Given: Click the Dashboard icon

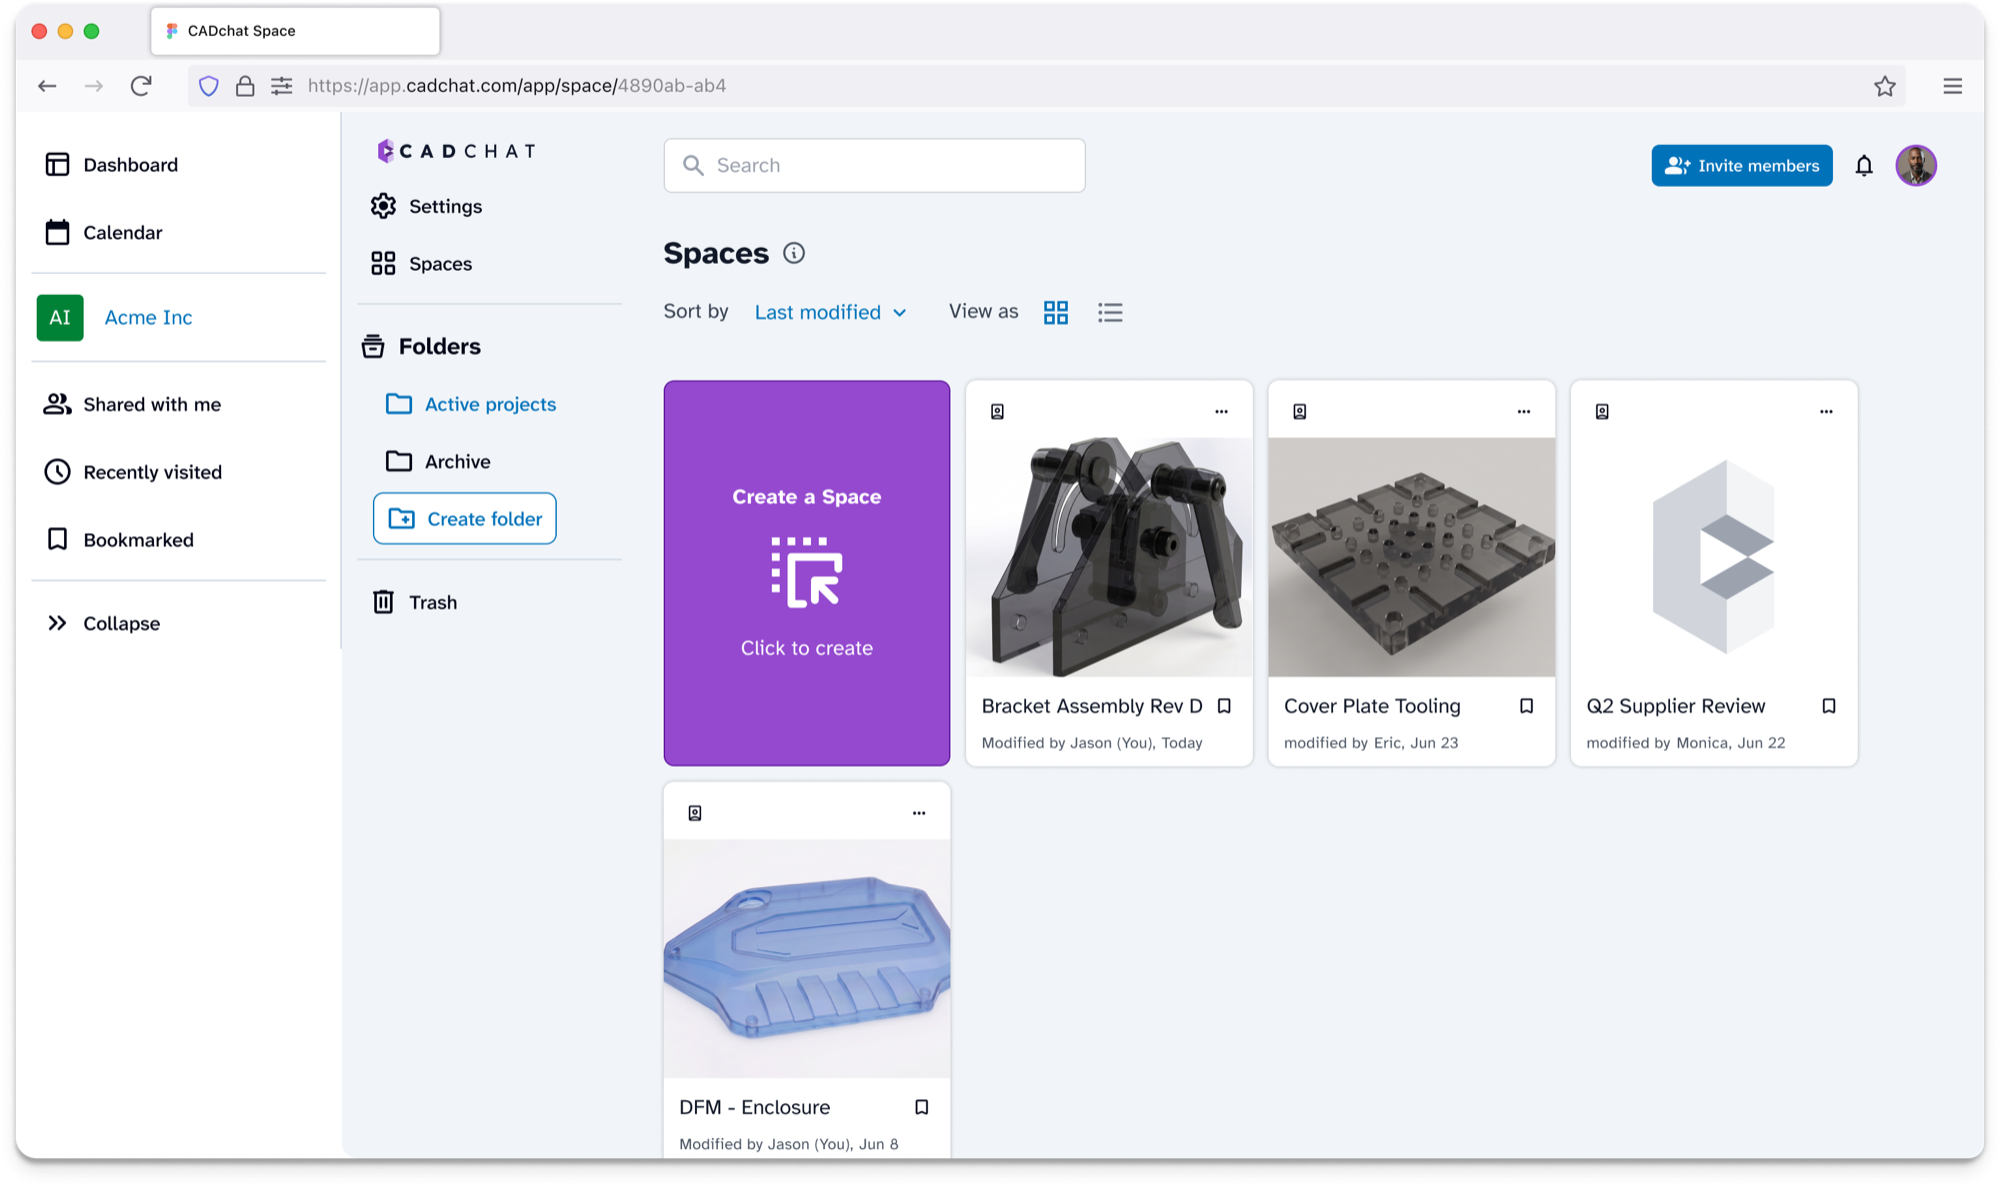Looking at the screenshot, I should 57,164.
